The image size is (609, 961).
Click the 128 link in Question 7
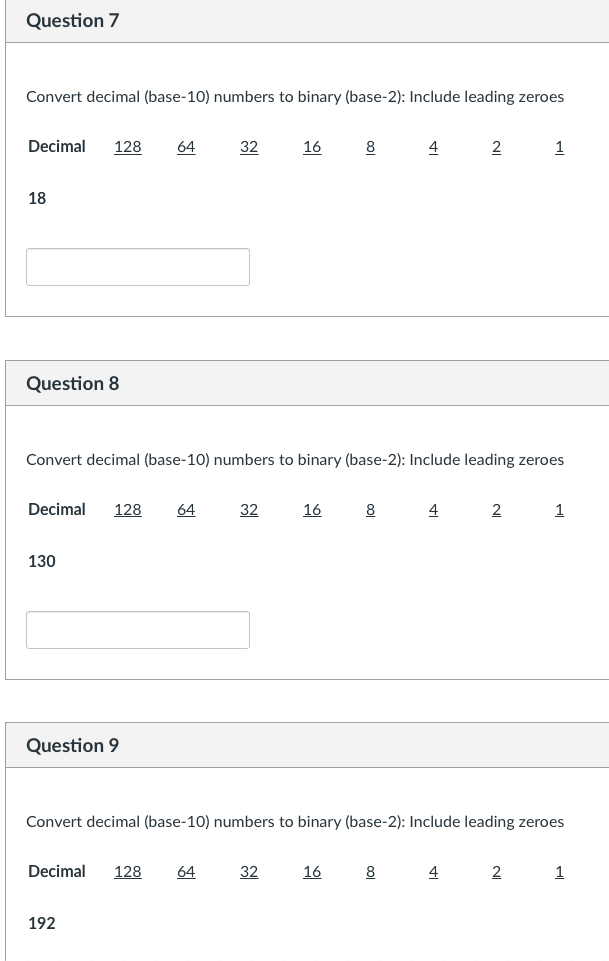[x=127, y=146]
